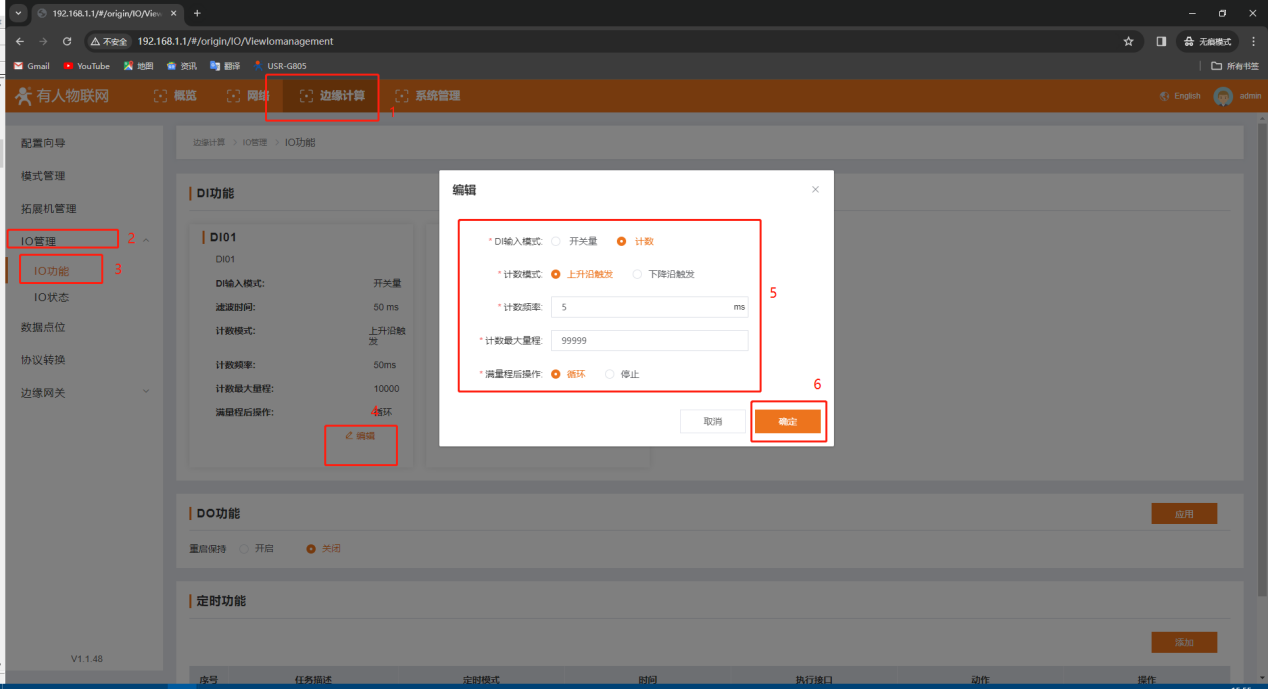Click the admin user avatar
The width and height of the screenshot is (1268, 689).
[x=1222, y=96]
